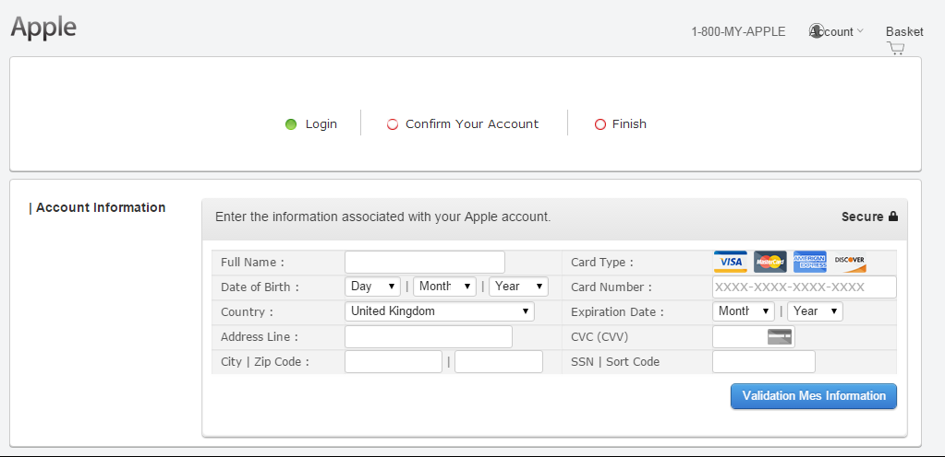Open the Expiration Date Year dropdown
This screenshot has height=457, width=945.
pos(815,311)
